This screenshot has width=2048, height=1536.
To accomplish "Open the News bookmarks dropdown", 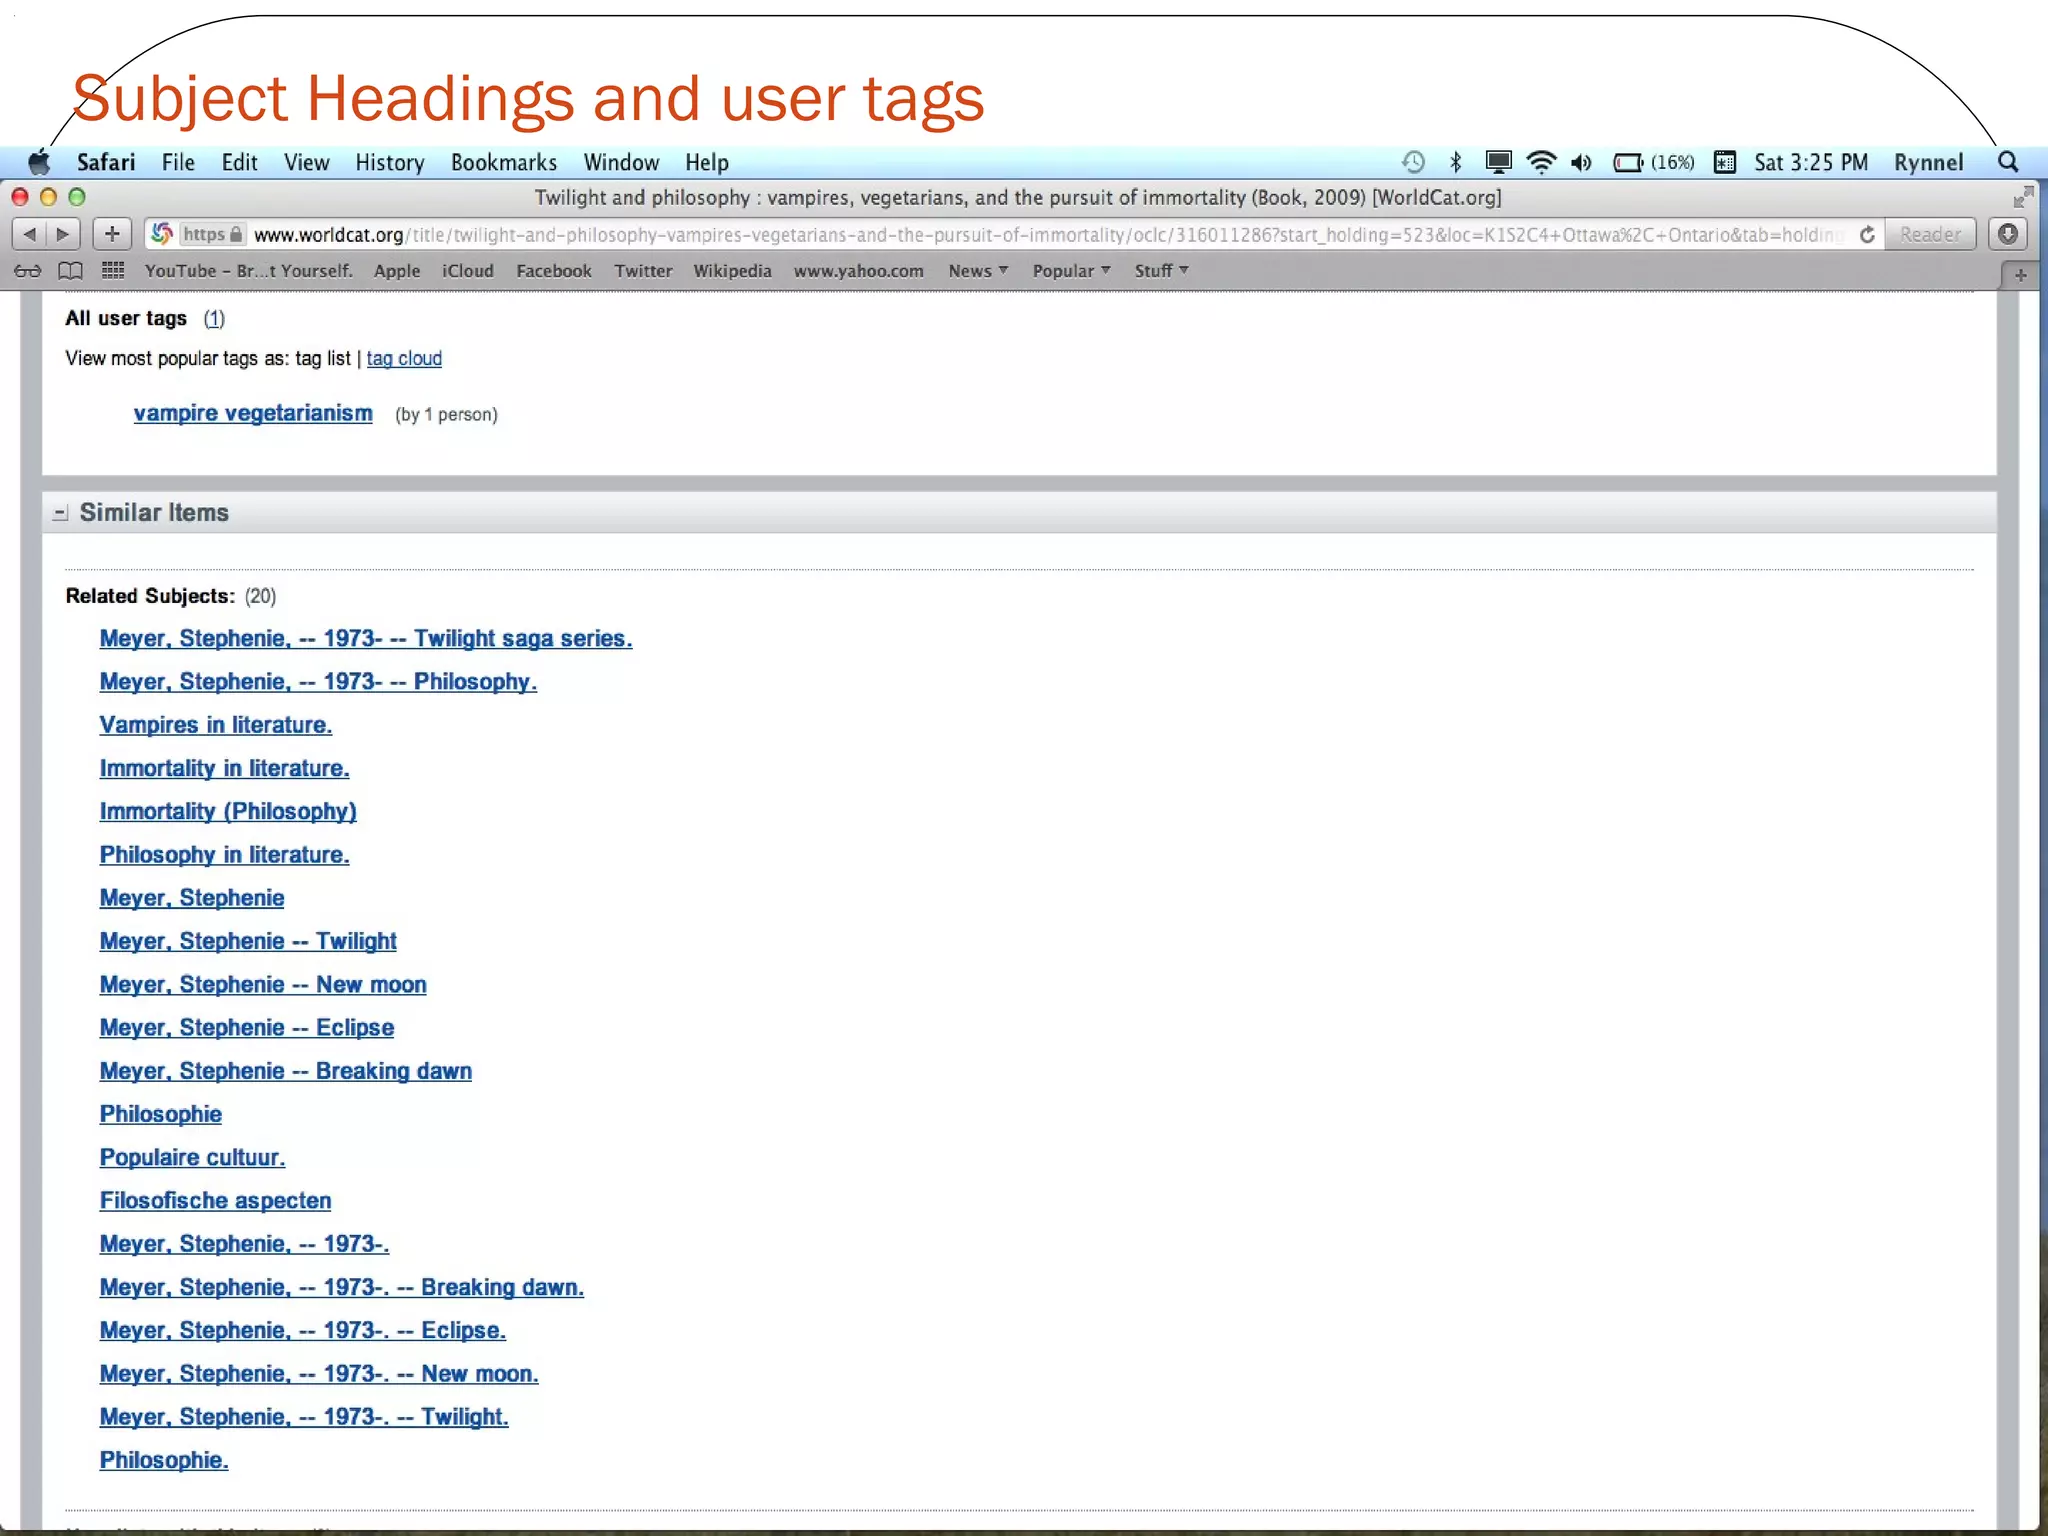I will tap(978, 271).
